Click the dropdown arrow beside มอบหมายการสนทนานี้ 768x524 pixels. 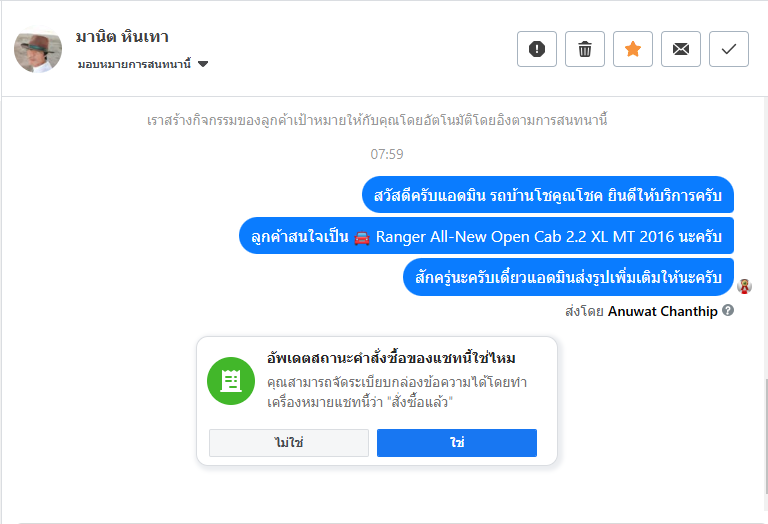(x=203, y=64)
